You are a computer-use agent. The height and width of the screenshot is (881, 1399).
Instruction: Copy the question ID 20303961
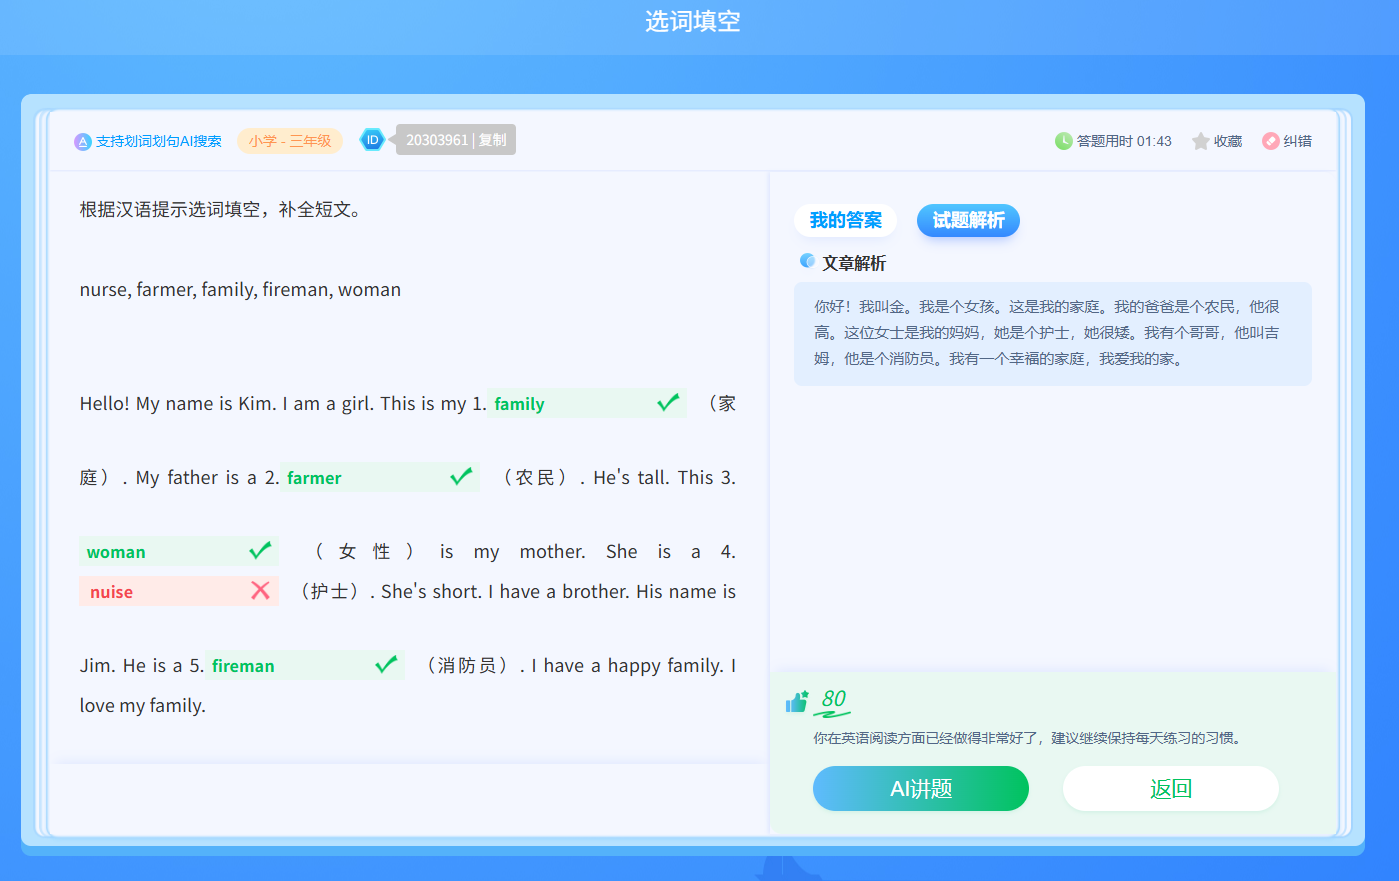492,140
